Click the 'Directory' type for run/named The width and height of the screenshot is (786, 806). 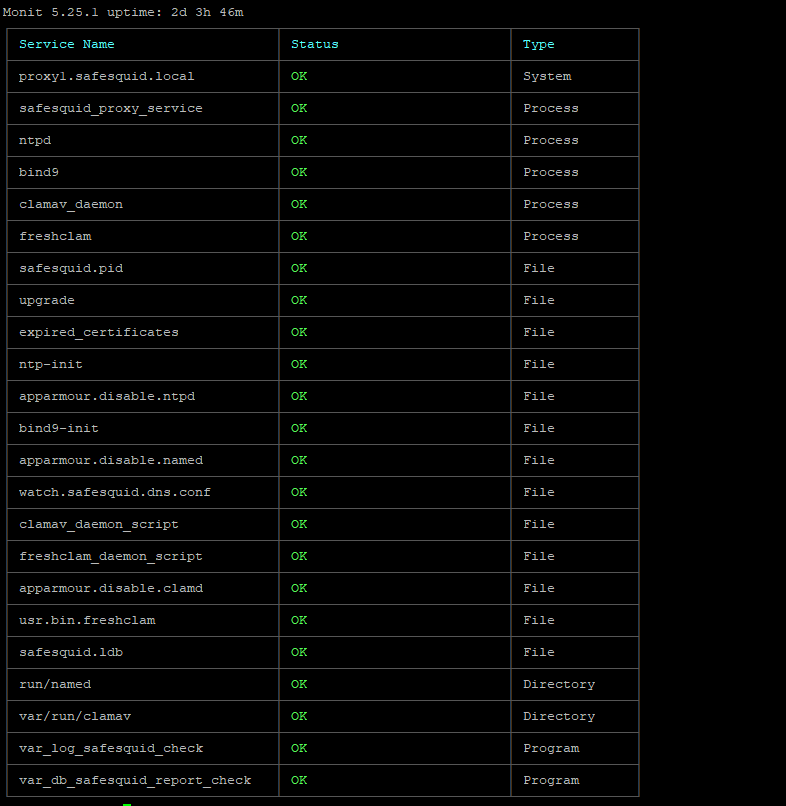pos(559,685)
